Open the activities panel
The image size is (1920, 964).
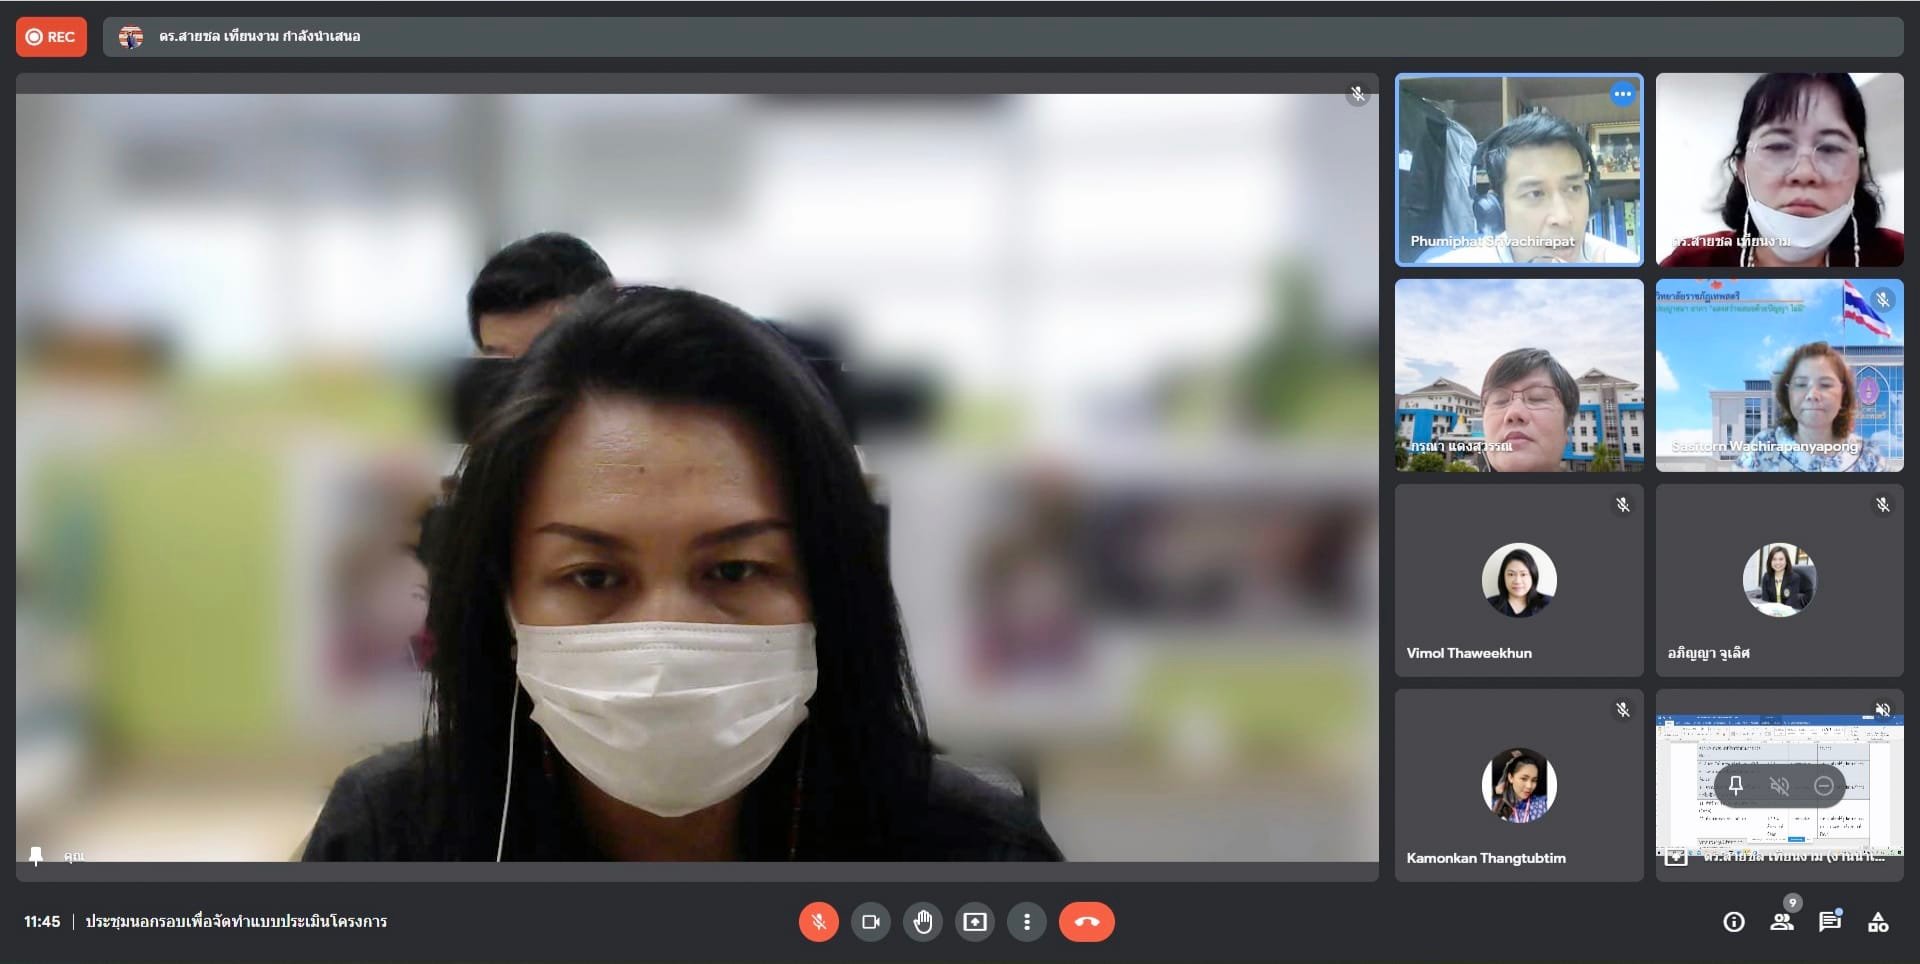click(x=1878, y=922)
